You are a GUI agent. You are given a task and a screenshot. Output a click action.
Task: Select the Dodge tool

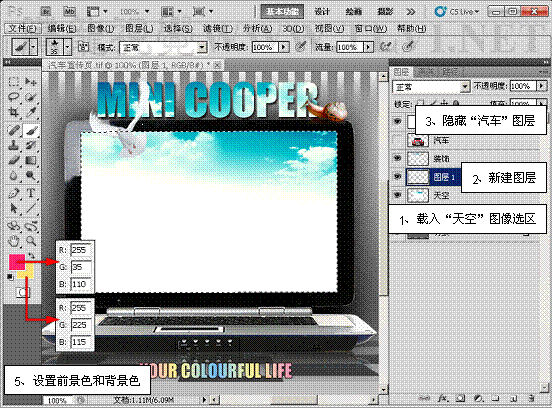tap(31, 175)
